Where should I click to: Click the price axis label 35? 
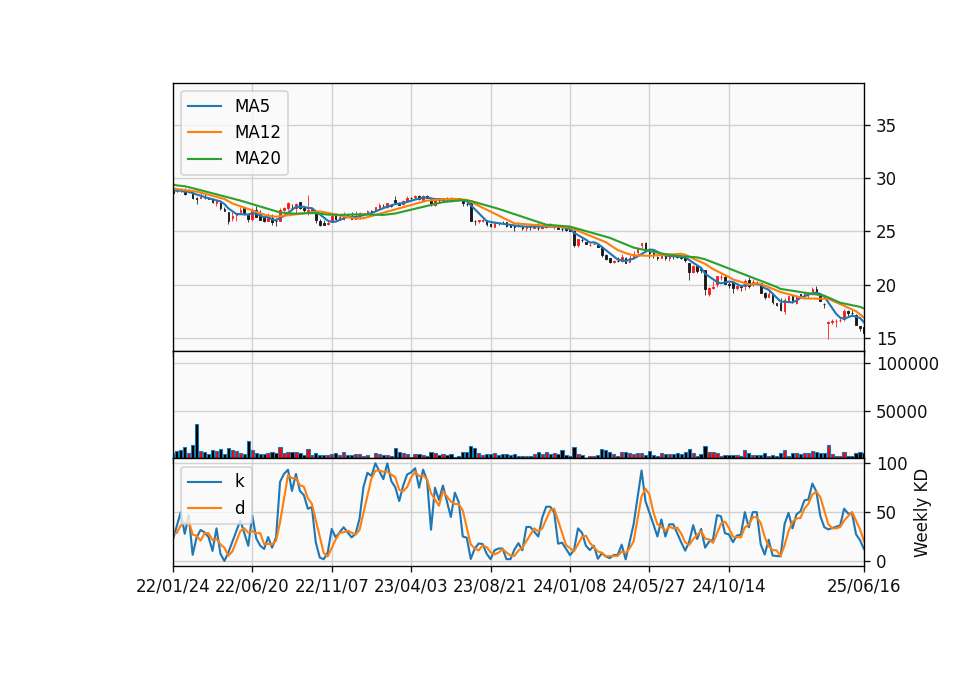885,126
